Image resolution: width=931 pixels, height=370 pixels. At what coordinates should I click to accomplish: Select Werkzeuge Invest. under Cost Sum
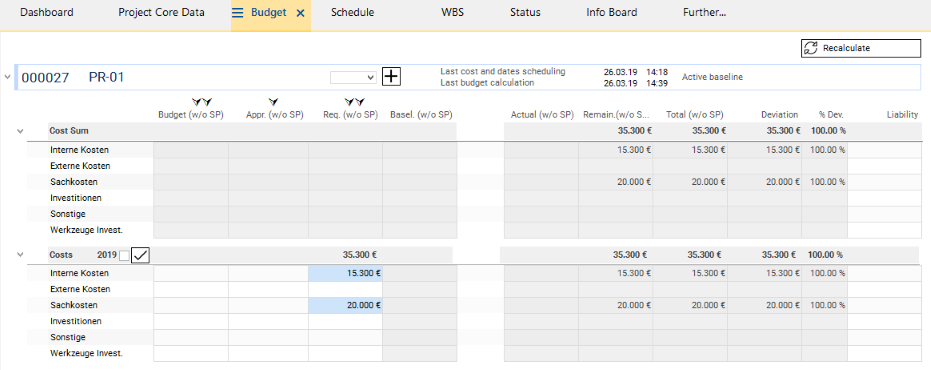click(86, 230)
